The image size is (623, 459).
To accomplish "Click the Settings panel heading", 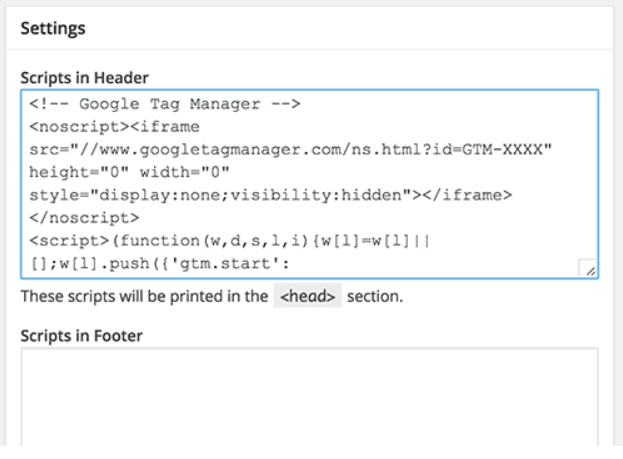I will (53, 28).
